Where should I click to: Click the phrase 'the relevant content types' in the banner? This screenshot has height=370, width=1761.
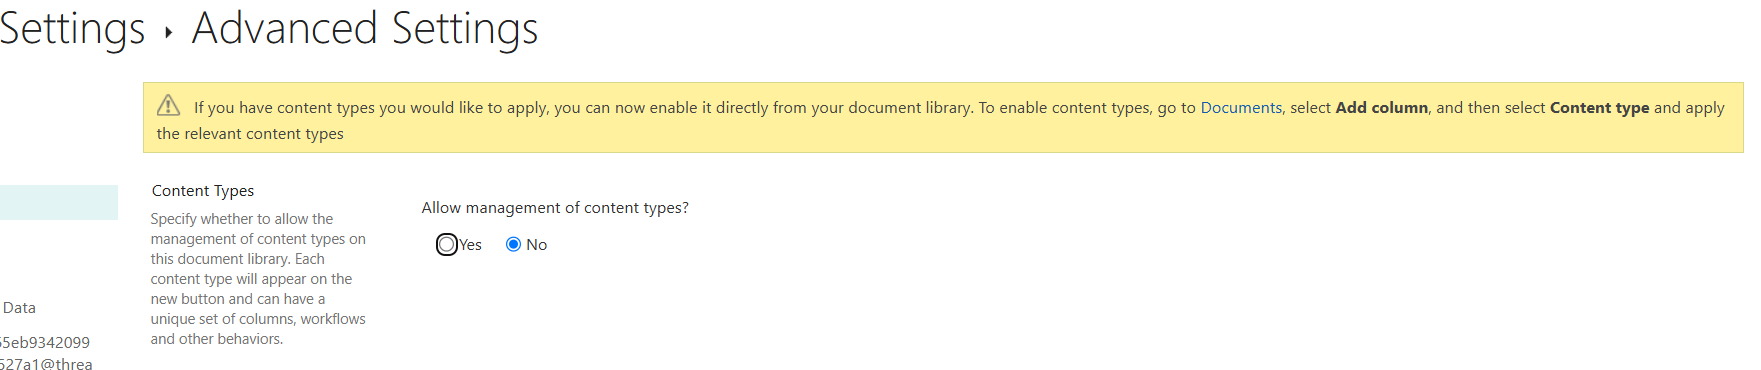click(x=250, y=134)
